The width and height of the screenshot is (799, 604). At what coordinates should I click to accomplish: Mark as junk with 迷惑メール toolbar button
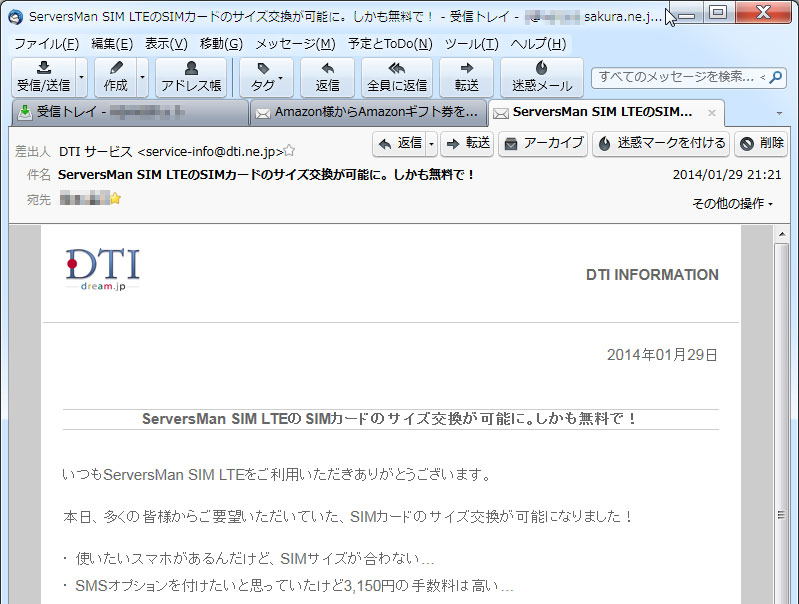[x=542, y=77]
